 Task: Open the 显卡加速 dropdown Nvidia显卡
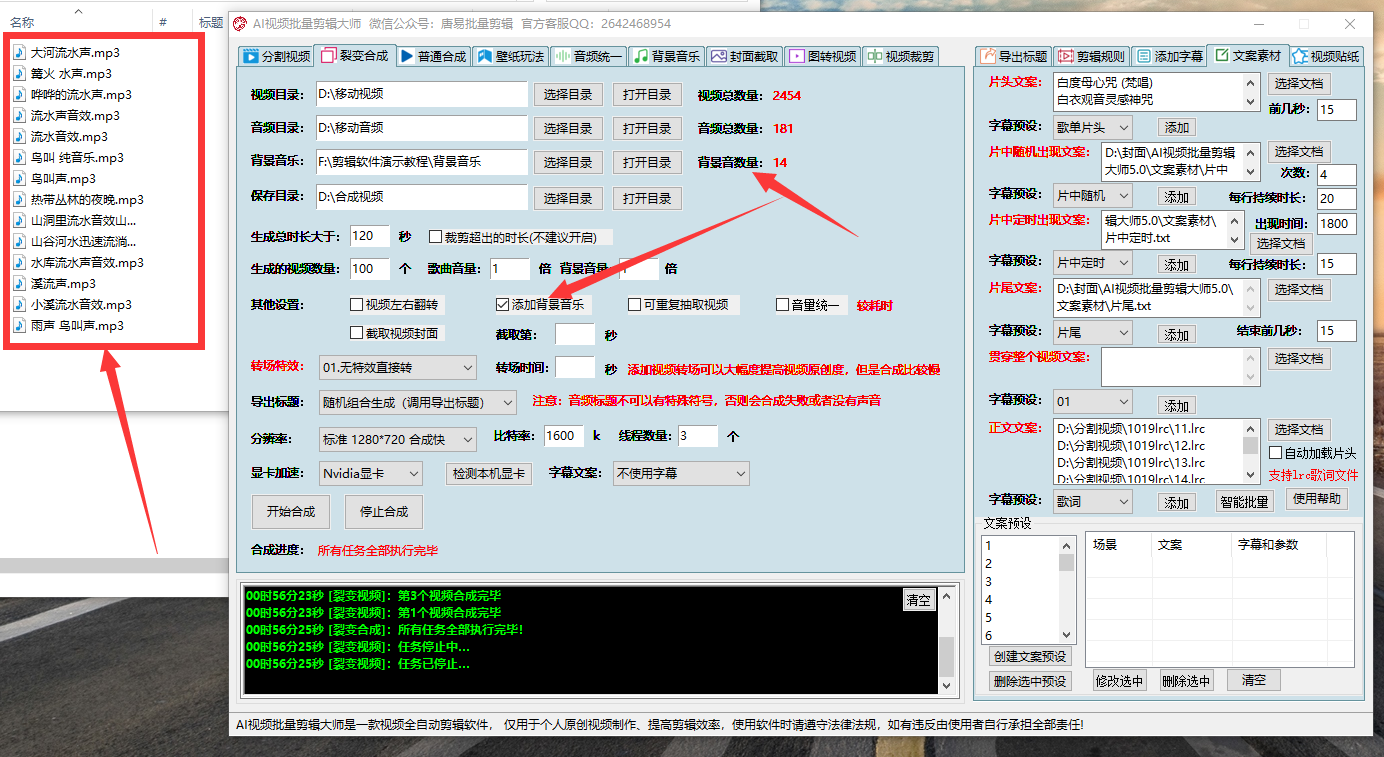[371, 473]
